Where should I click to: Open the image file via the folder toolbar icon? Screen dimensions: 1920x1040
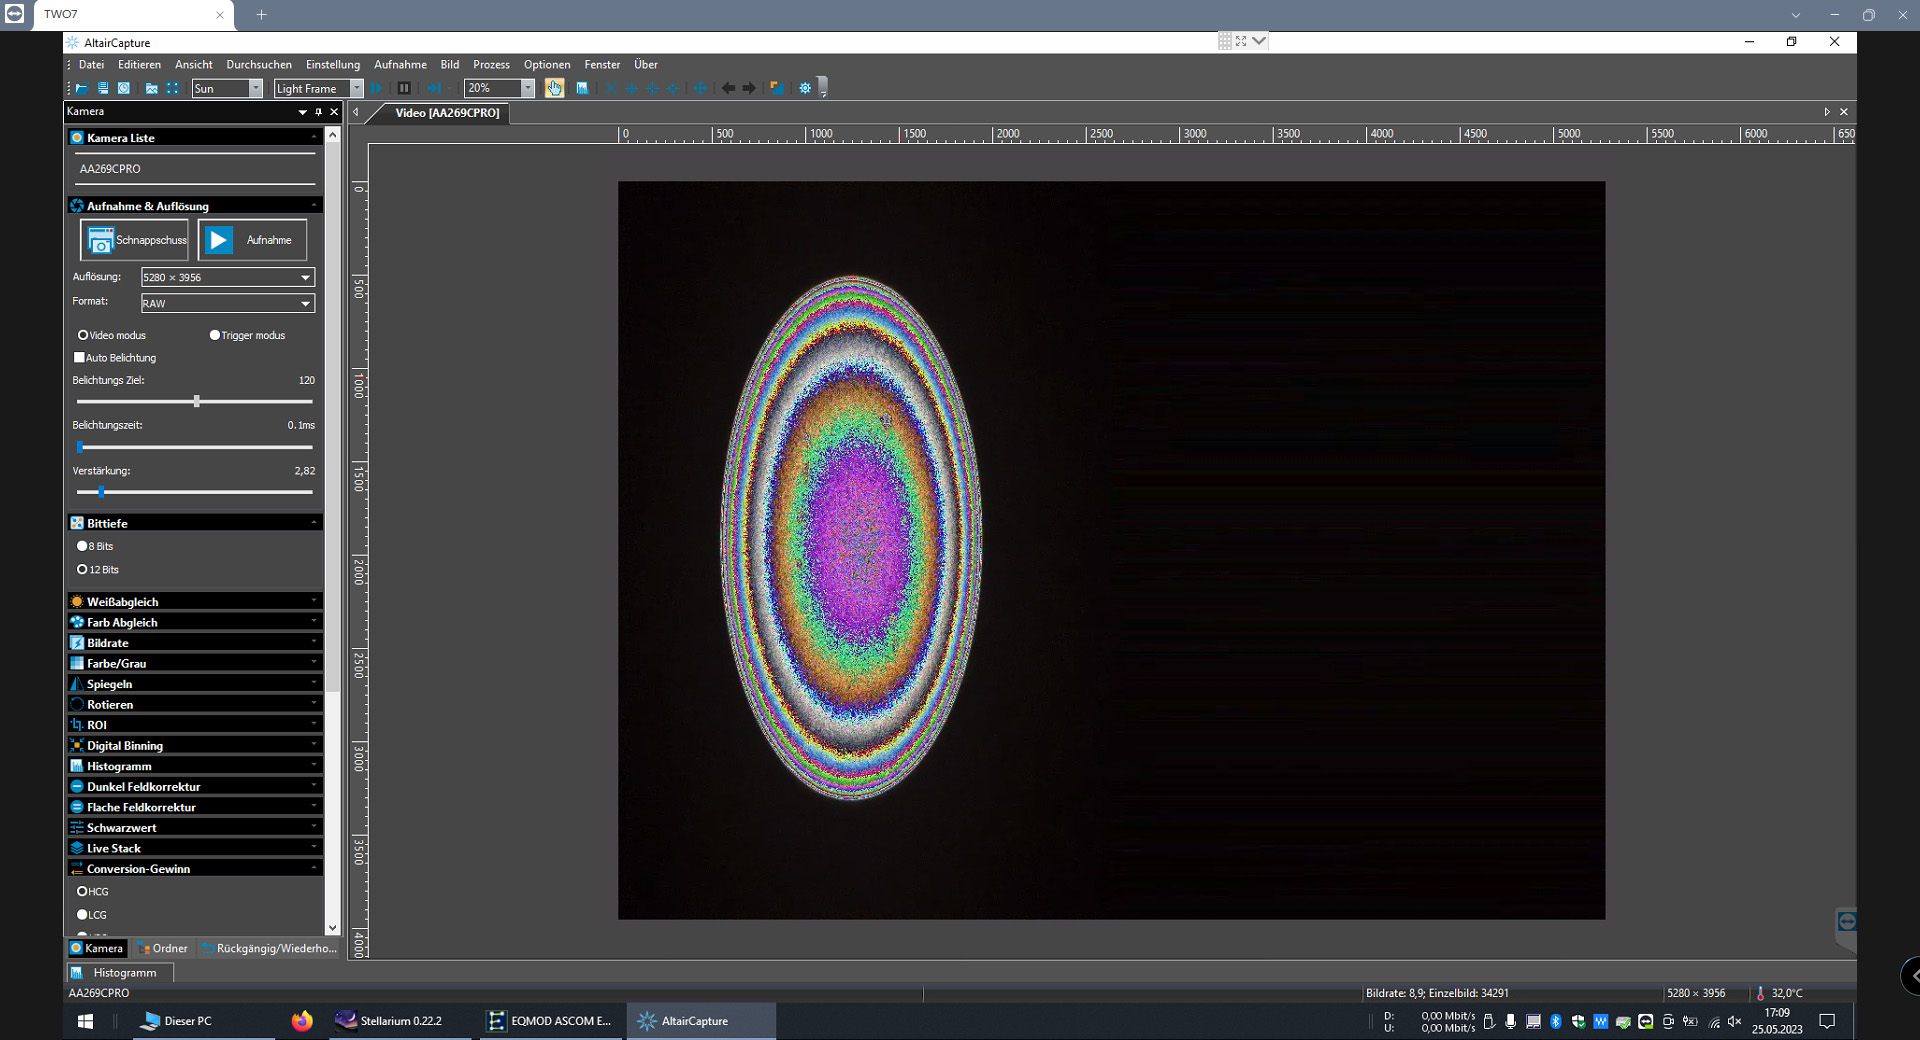[x=82, y=88]
